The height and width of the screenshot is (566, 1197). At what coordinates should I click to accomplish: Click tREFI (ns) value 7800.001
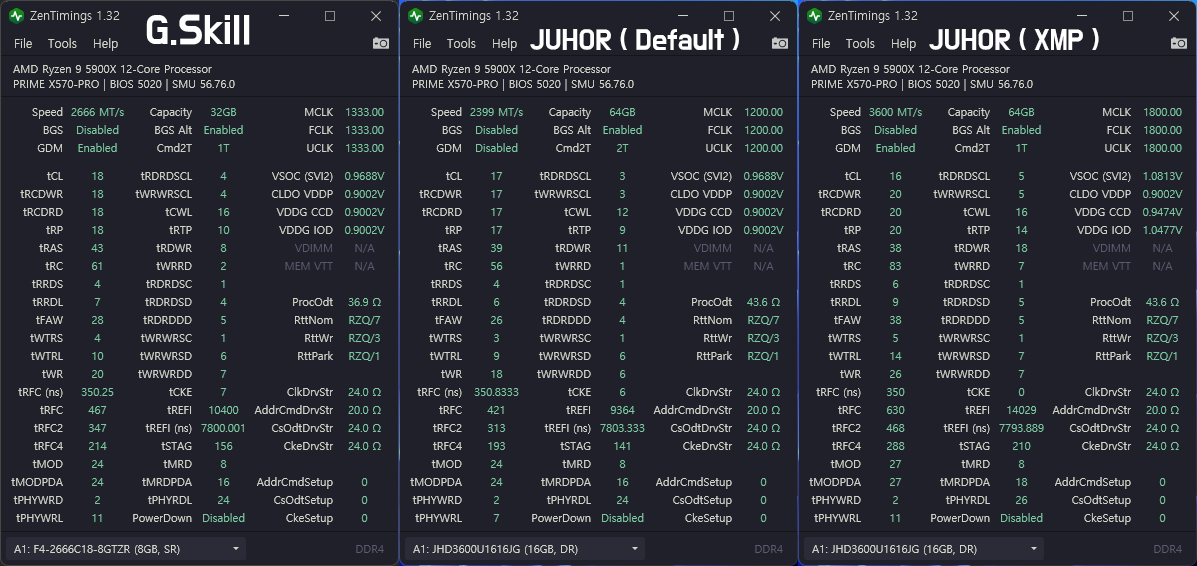click(223, 429)
